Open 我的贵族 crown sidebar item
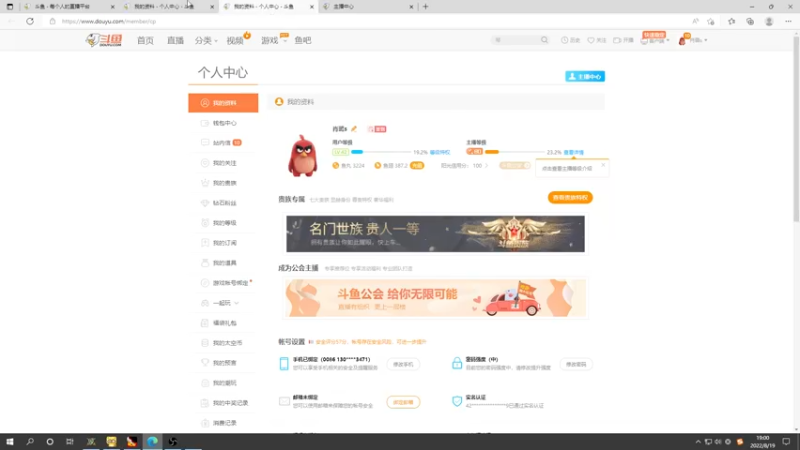Viewport: 800px width, 450px height. 223,183
